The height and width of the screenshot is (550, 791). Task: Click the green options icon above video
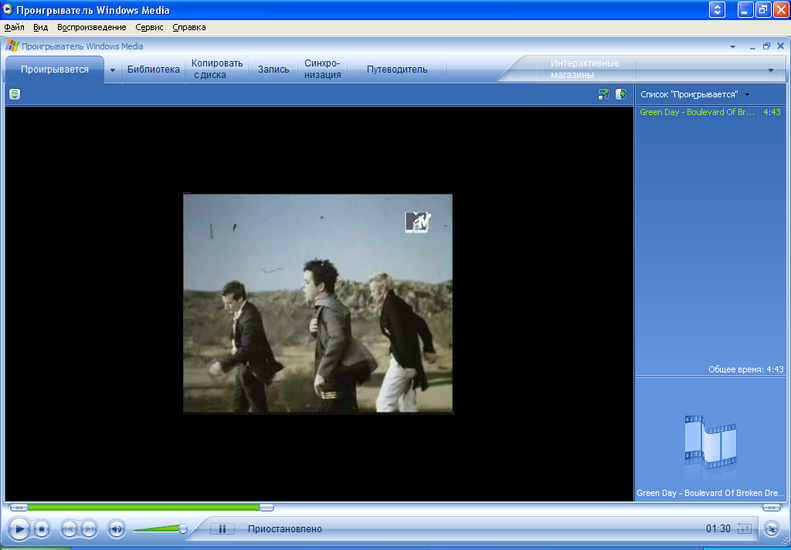(15, 94)
